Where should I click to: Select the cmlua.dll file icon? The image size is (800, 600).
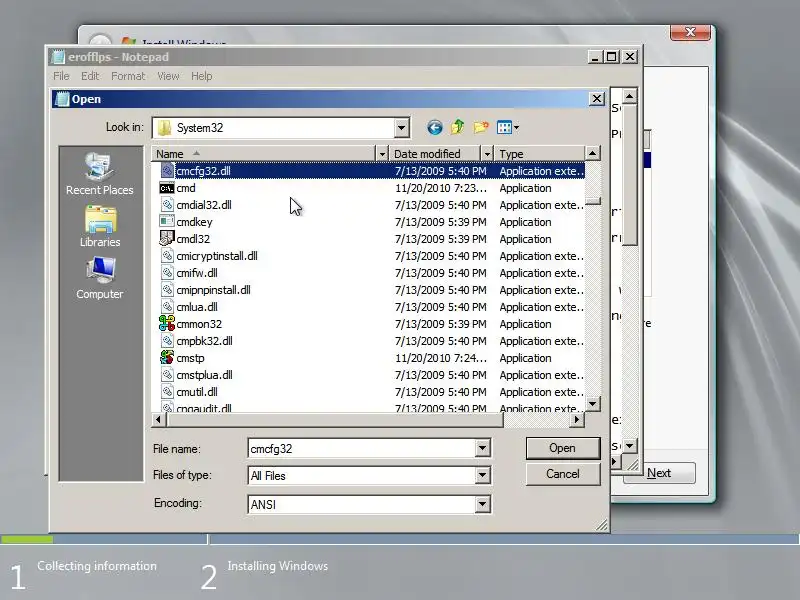[x=167, y=307]
